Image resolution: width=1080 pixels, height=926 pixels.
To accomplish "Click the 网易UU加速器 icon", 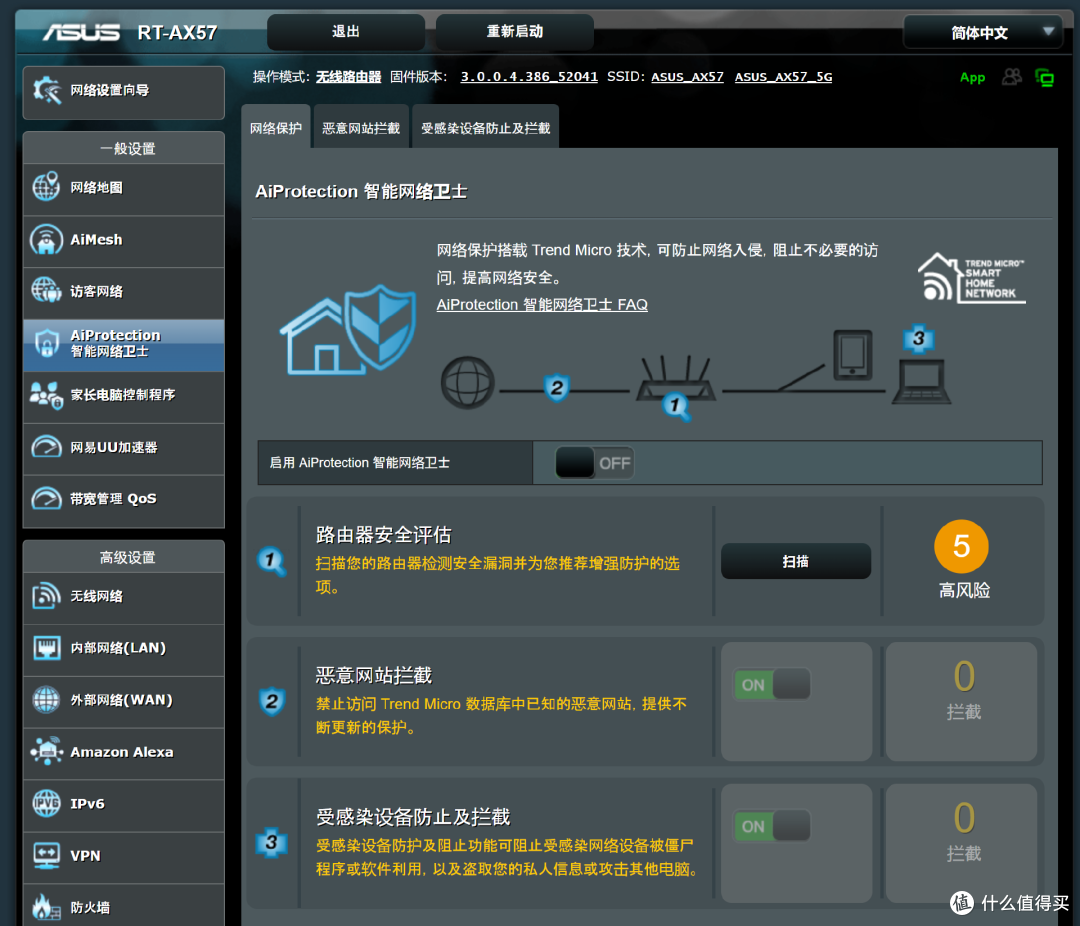I will click(x=46, y=447).
